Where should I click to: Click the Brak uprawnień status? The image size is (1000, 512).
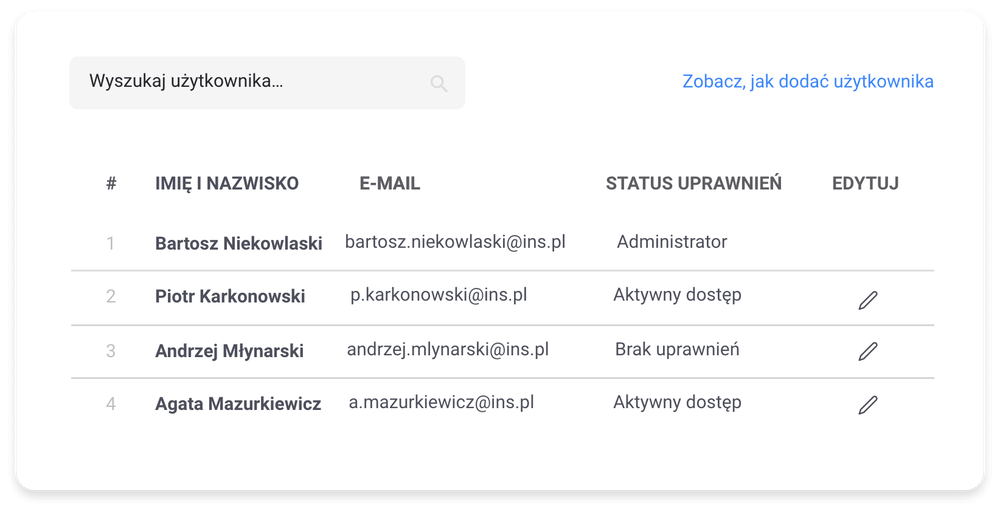tap(677, 349)
